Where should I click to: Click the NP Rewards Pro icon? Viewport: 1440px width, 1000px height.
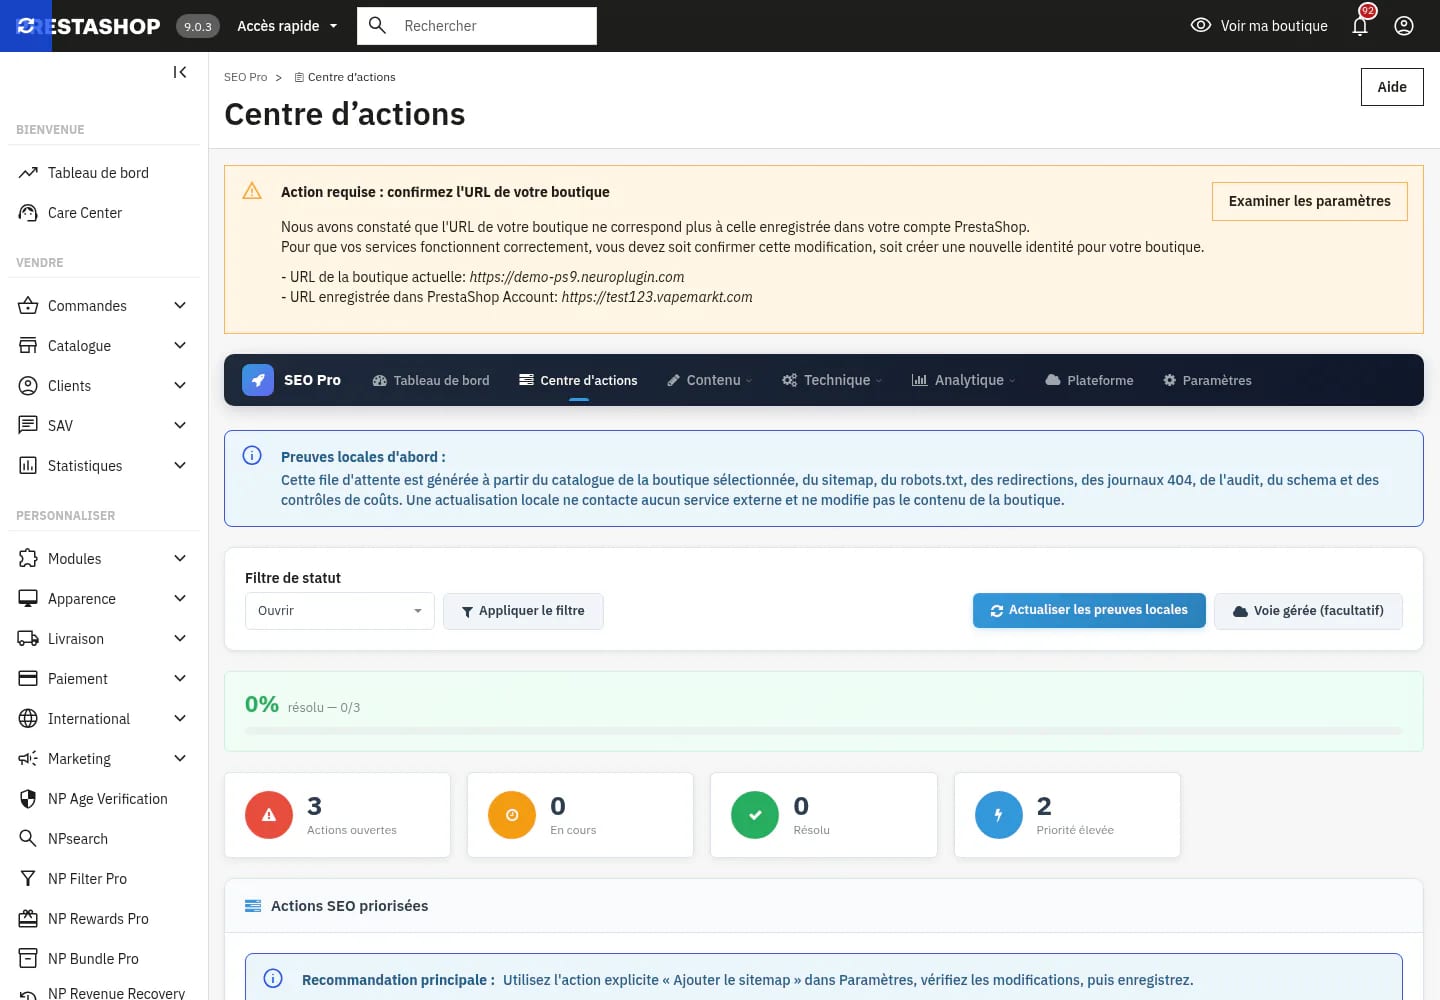point(28,919)
